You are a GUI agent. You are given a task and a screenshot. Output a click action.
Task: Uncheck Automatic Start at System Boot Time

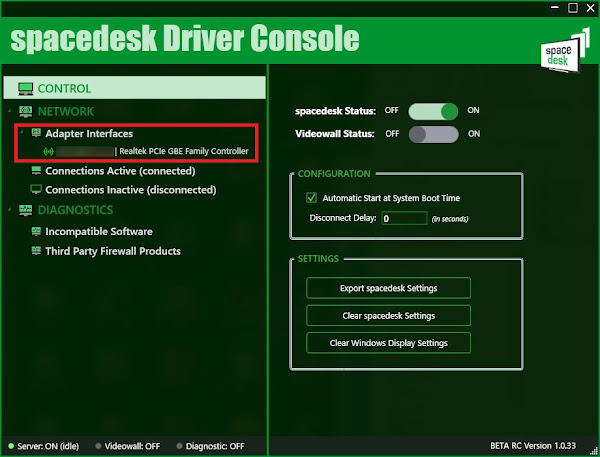[x=311, y=198]
